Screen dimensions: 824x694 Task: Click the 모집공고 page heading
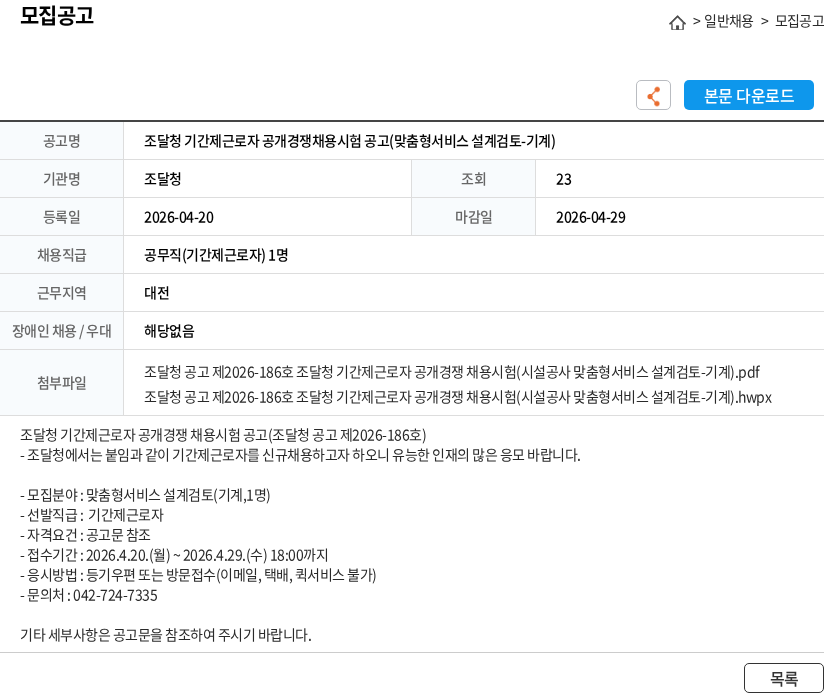[x=57, y=15]
